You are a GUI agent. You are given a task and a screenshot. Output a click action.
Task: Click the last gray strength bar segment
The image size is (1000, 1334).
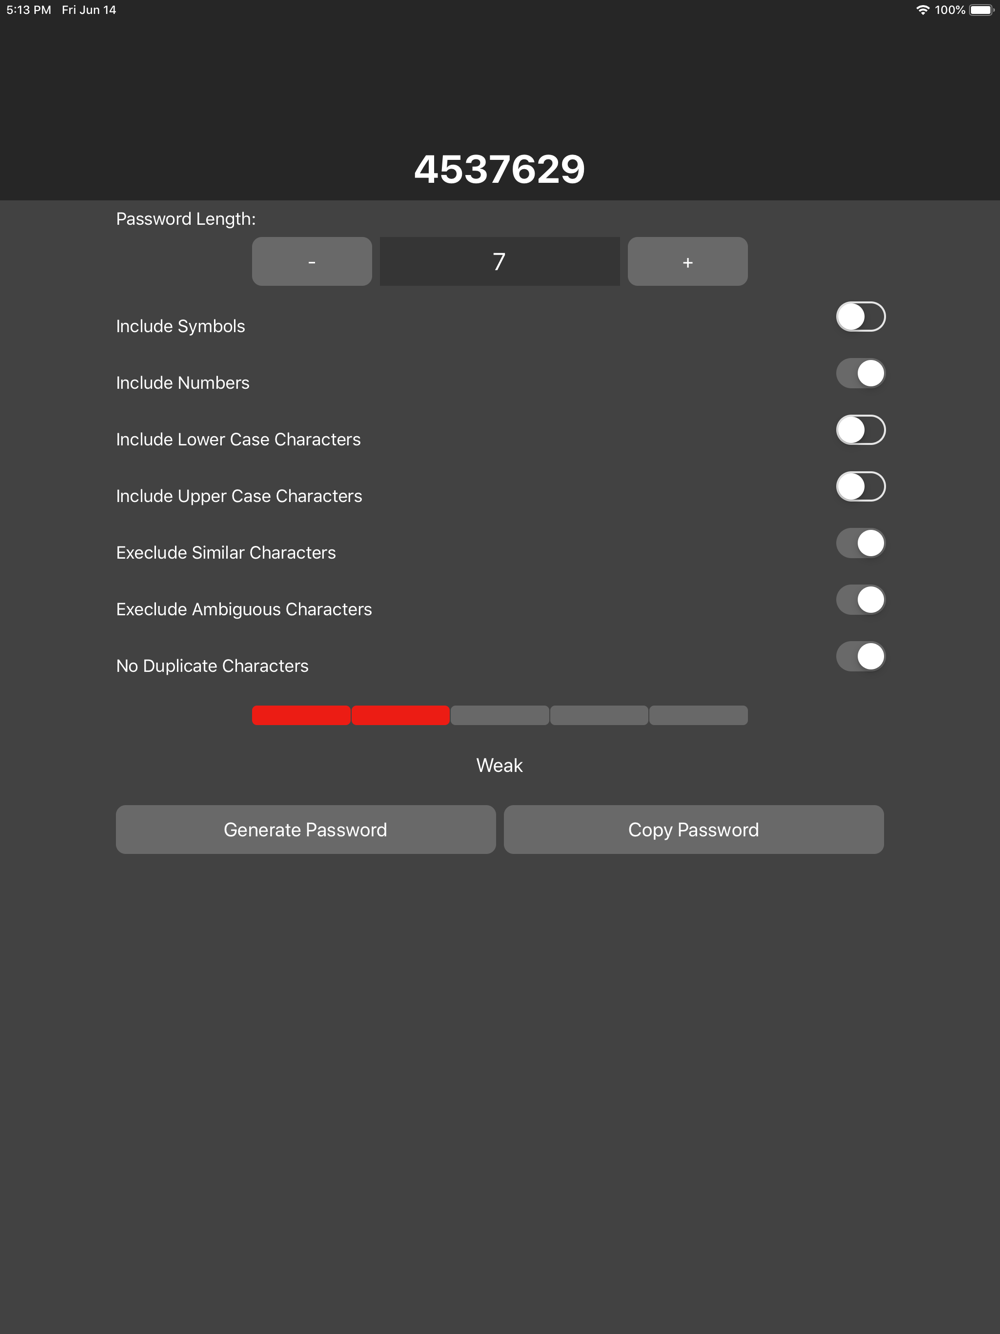[x=699, y=715]
